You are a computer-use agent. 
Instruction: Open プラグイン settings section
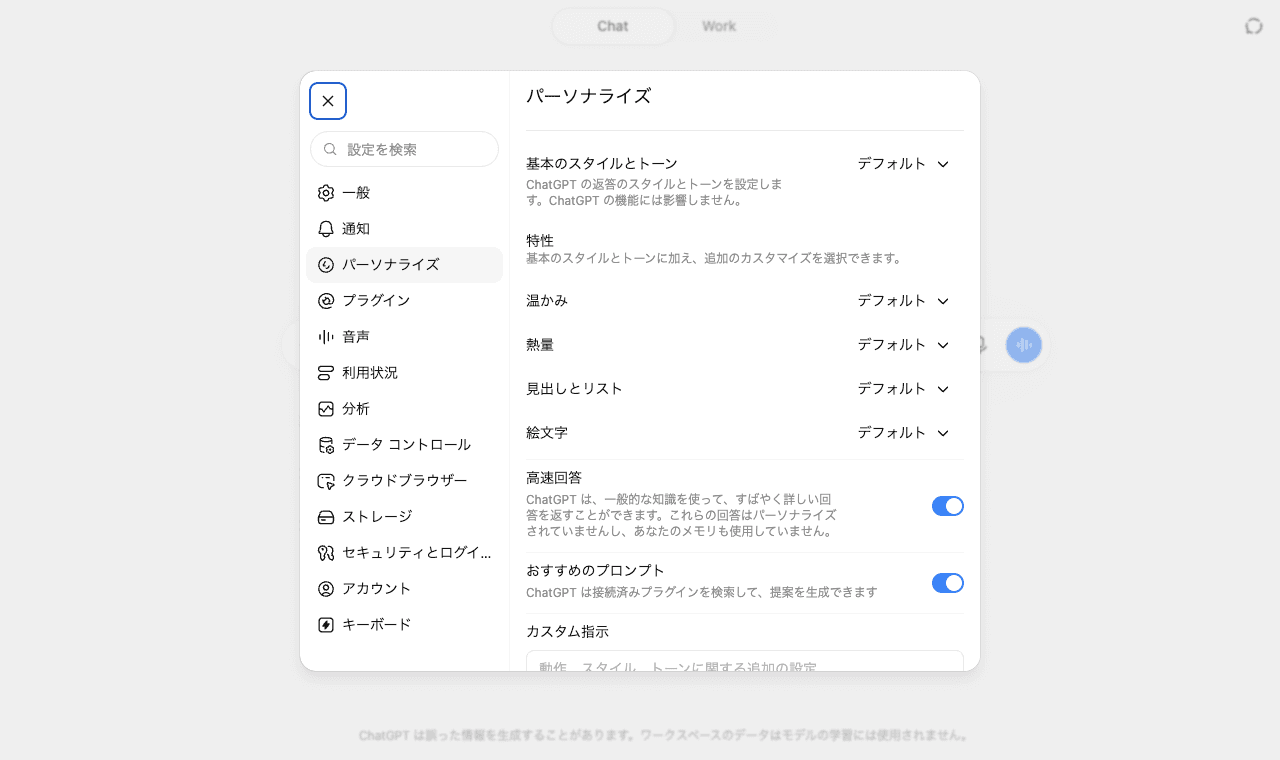404,301
